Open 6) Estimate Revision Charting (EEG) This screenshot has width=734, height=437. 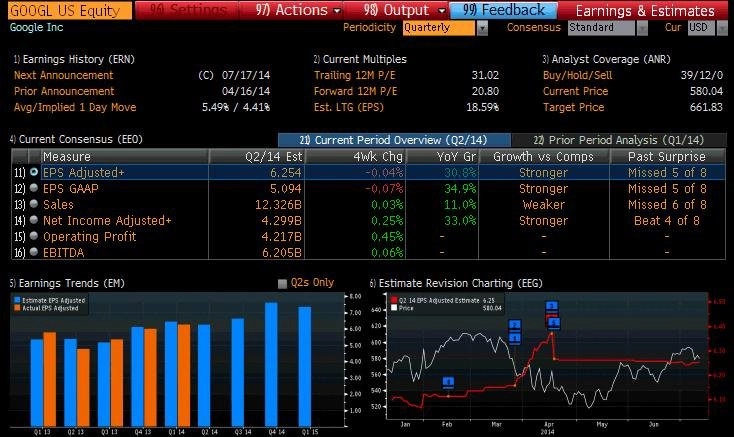pyautogui.click(x=456, y=283)
